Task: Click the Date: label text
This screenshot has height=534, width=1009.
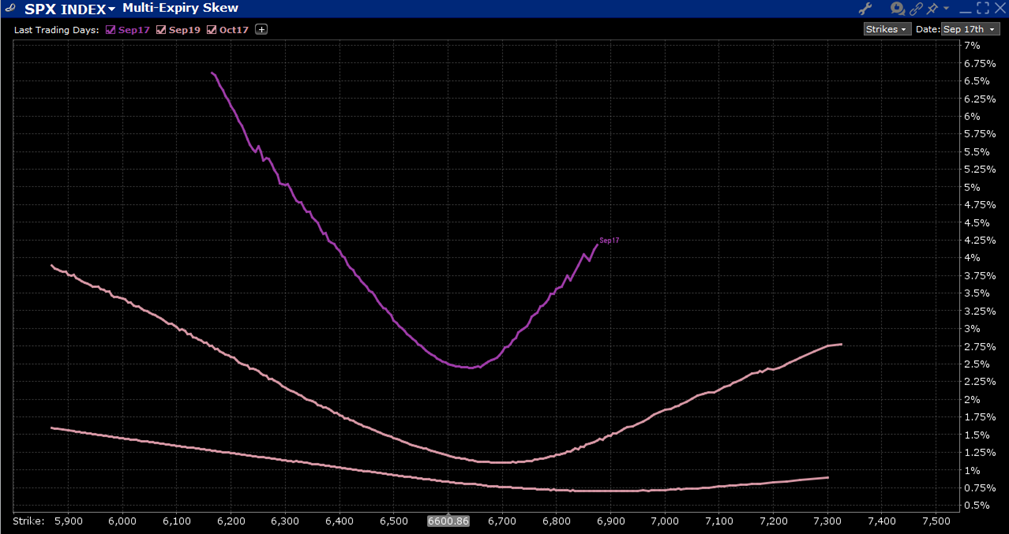Action: coord(928,29)
